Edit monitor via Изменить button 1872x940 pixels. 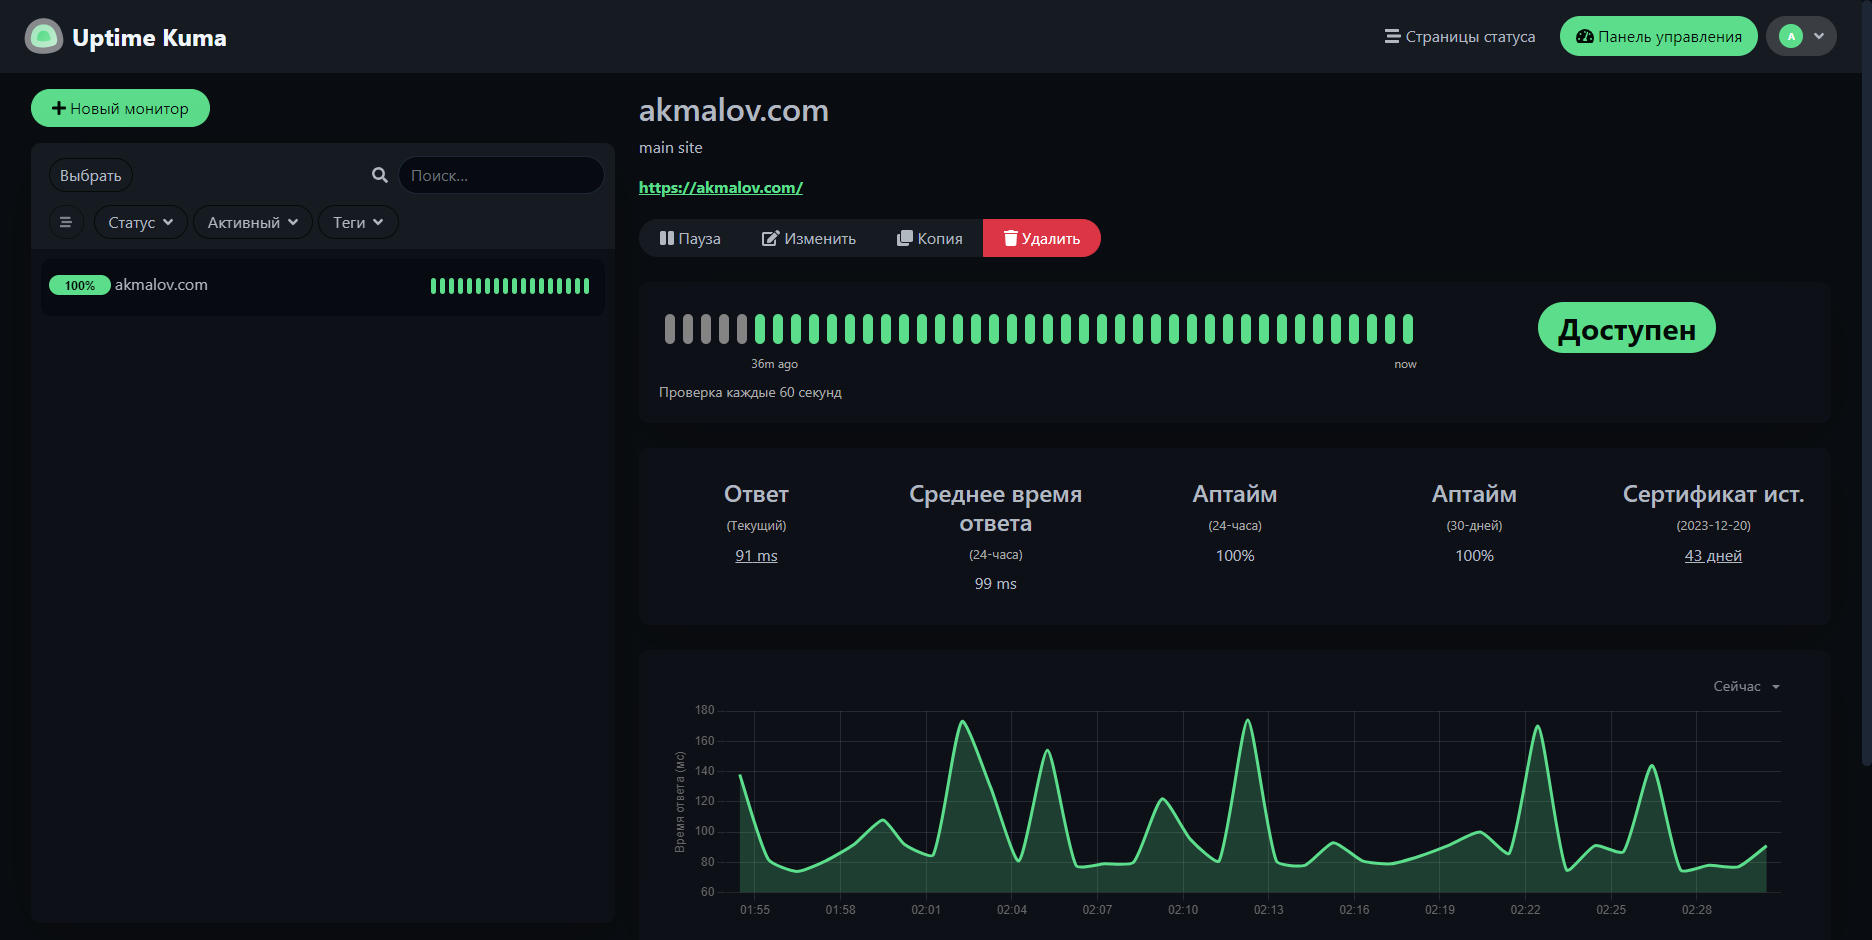click(x=809, y=238)
